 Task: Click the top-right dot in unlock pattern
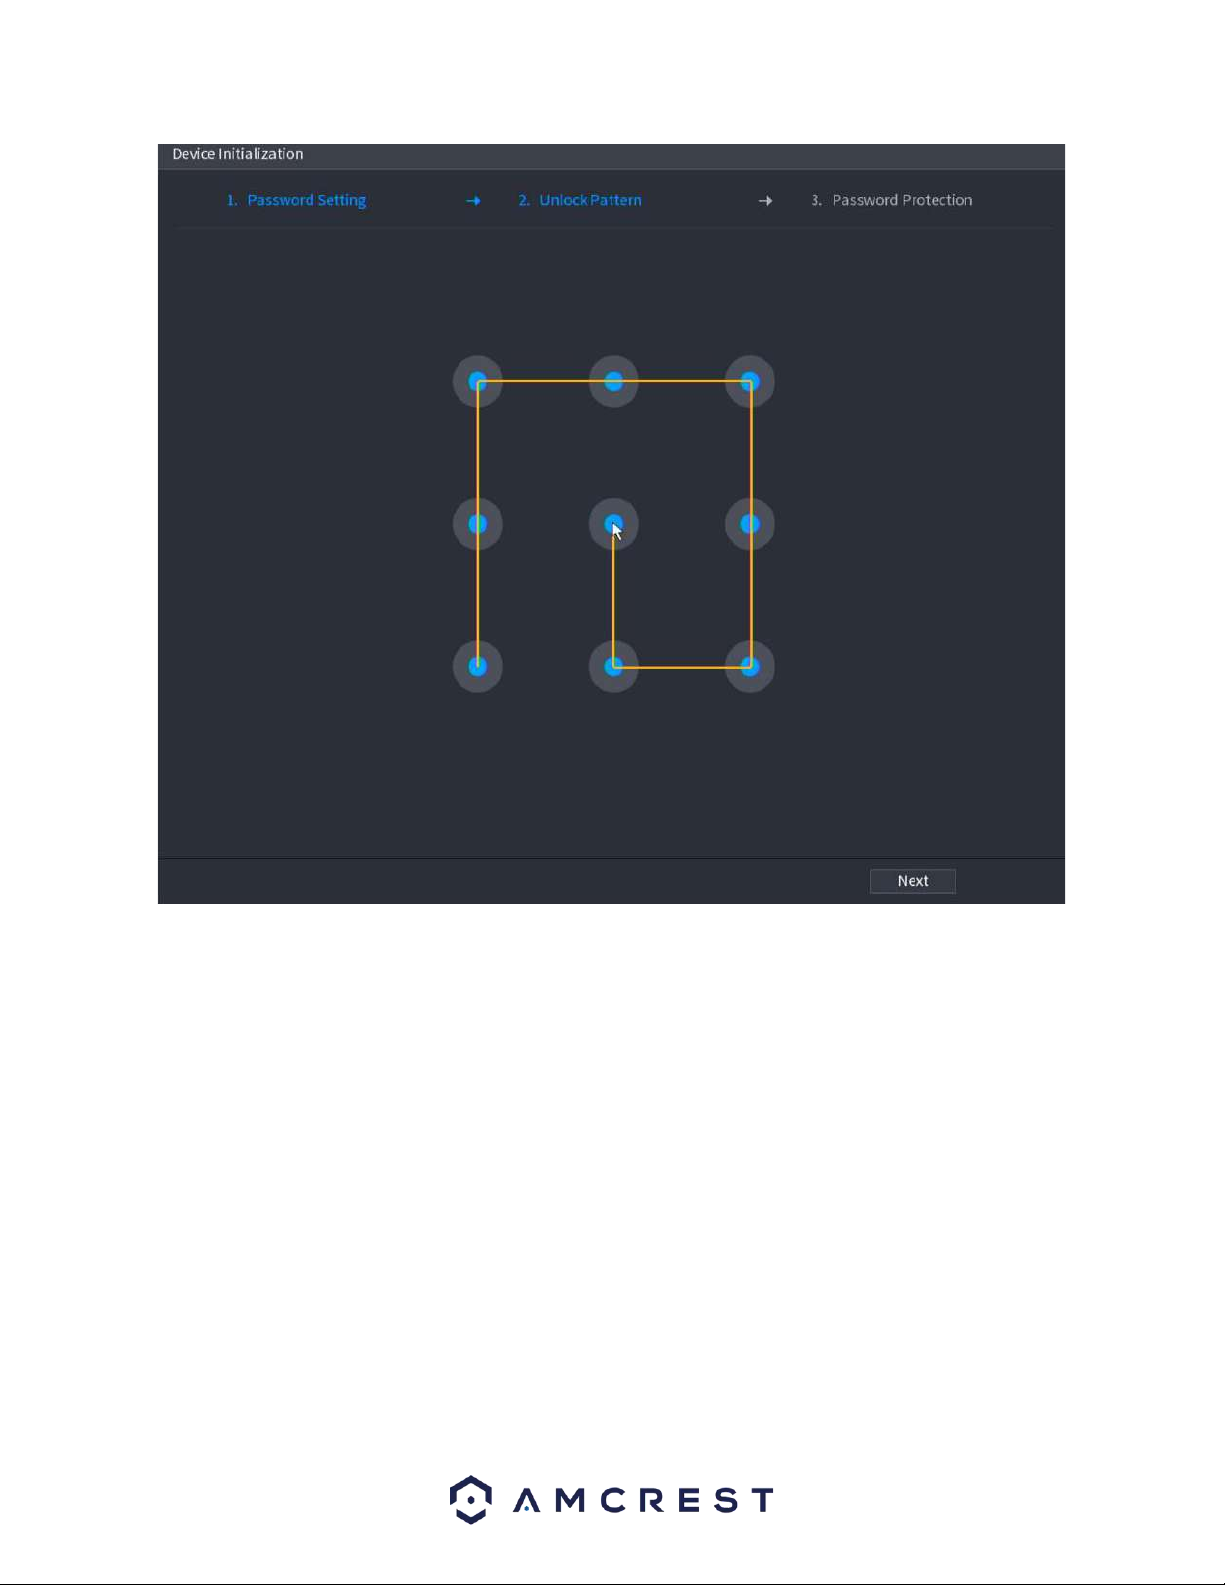[750, 381]
